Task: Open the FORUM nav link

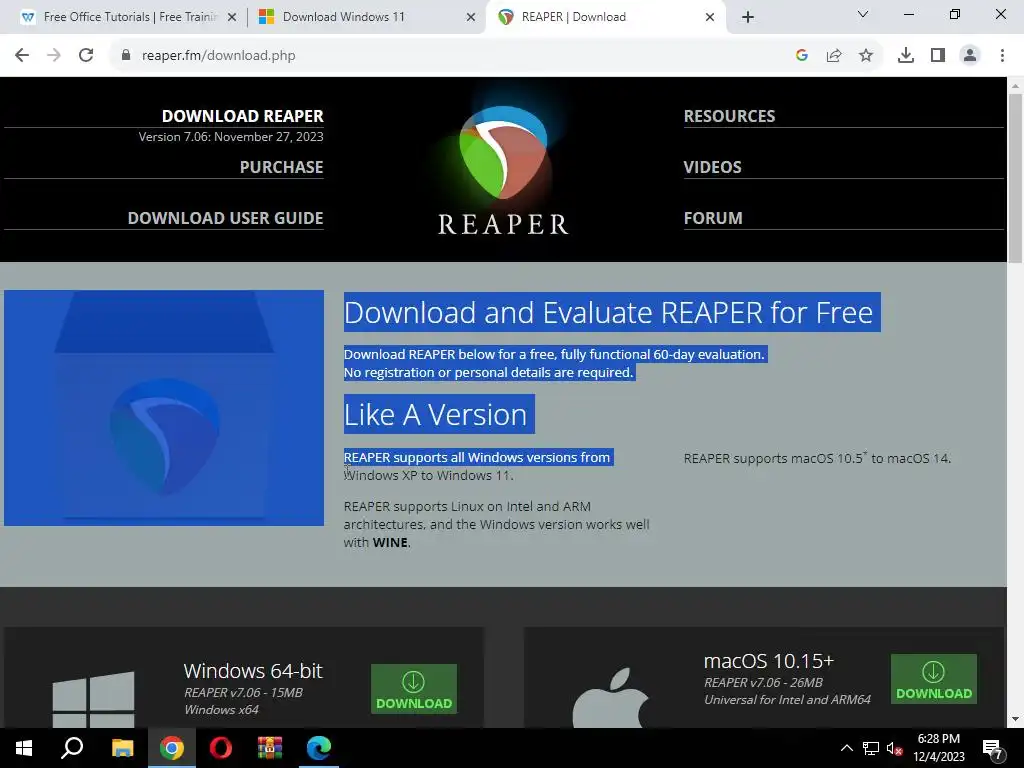Action: point(713,218)
